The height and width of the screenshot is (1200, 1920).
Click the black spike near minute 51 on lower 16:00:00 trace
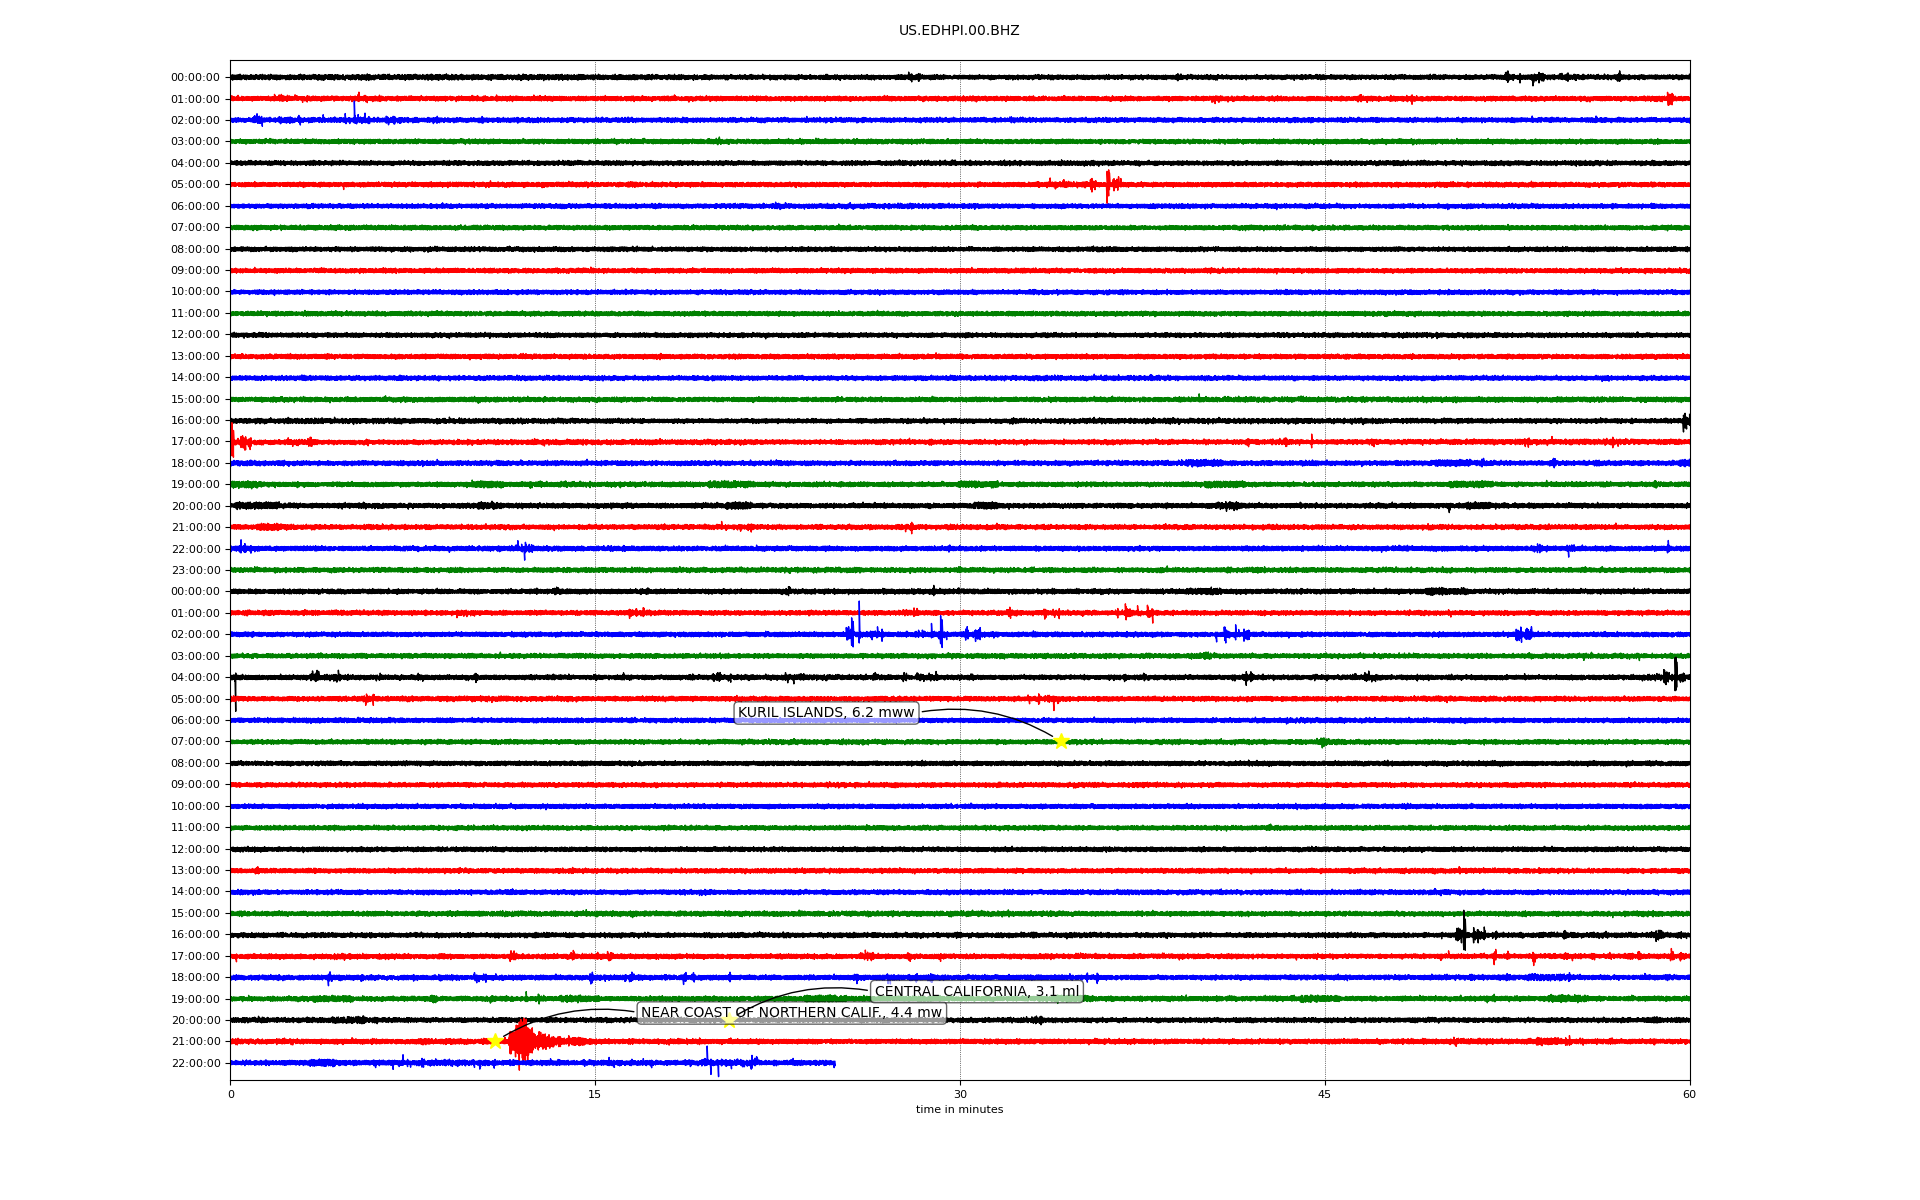(x=1464, y=933)
